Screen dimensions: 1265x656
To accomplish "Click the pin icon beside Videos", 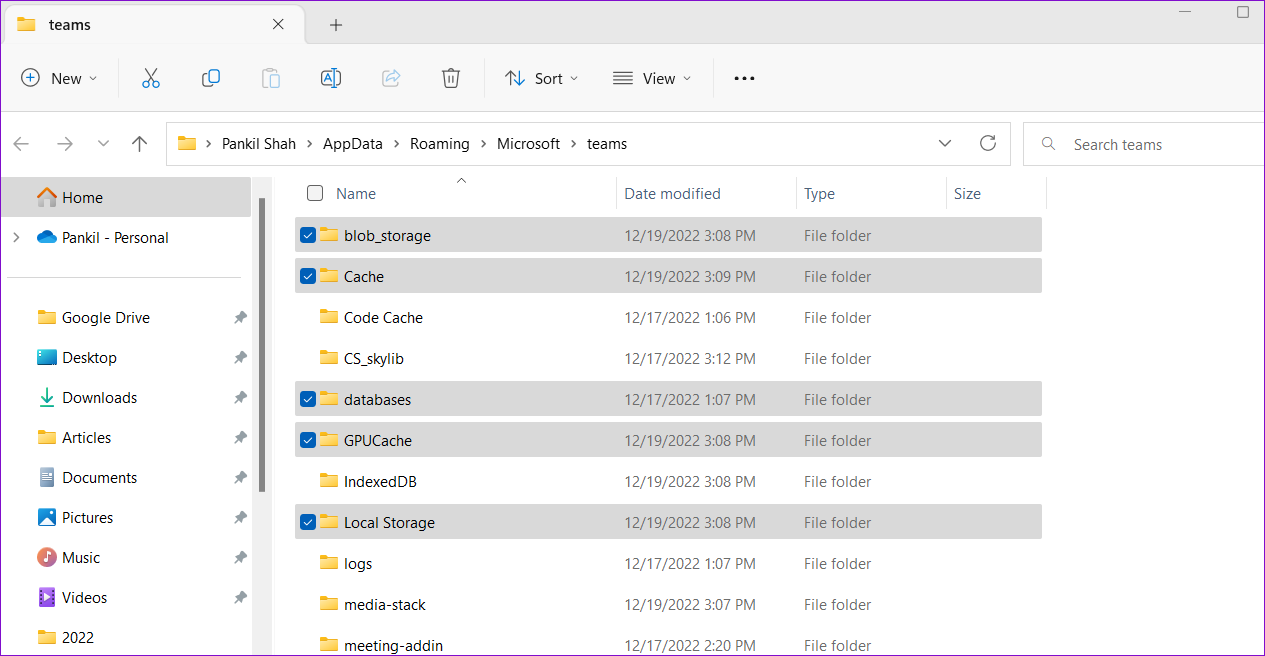I will (x=240, y=597).
